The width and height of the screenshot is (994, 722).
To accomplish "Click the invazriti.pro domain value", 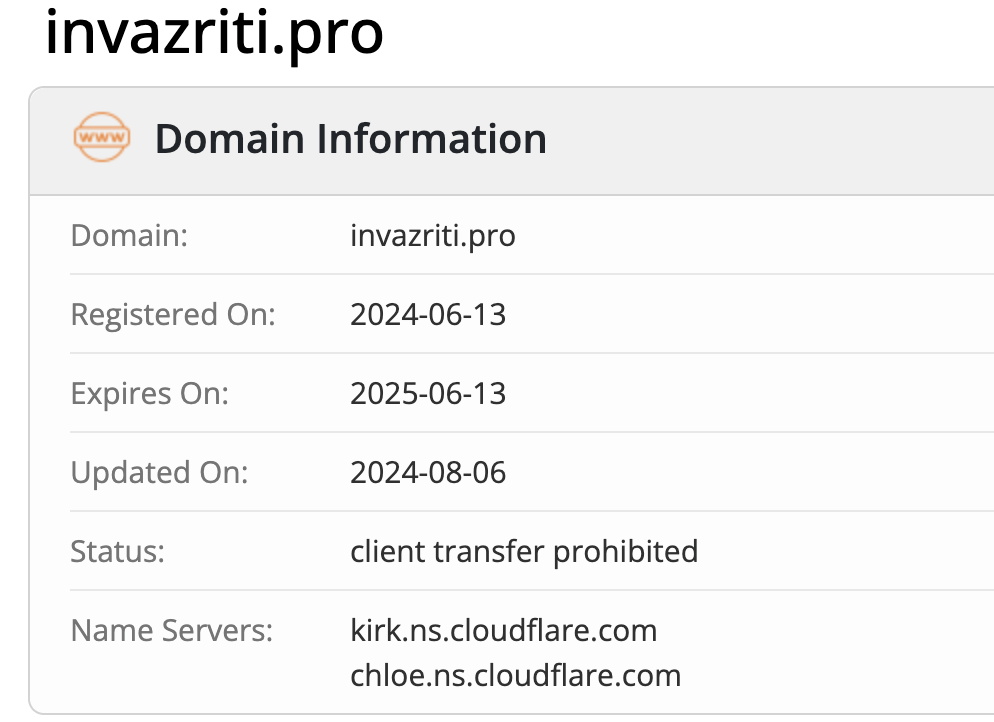I will [x=433, y=236].
